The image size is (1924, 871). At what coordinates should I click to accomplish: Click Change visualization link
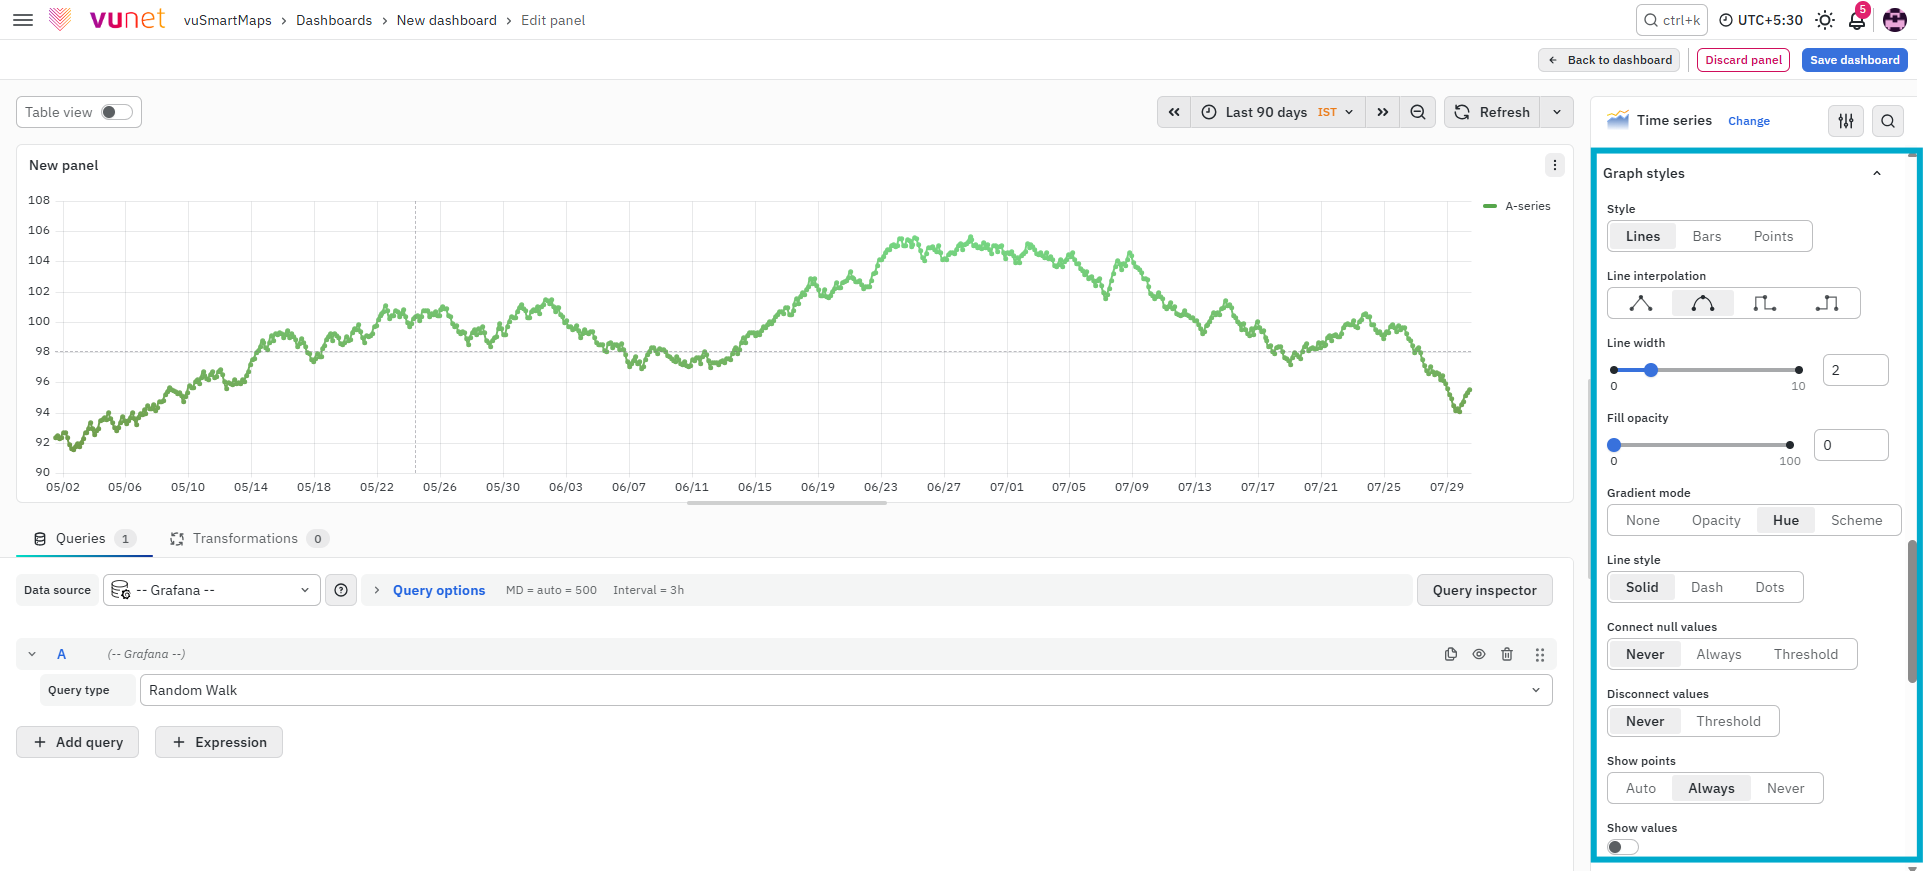coord(1749,121)
